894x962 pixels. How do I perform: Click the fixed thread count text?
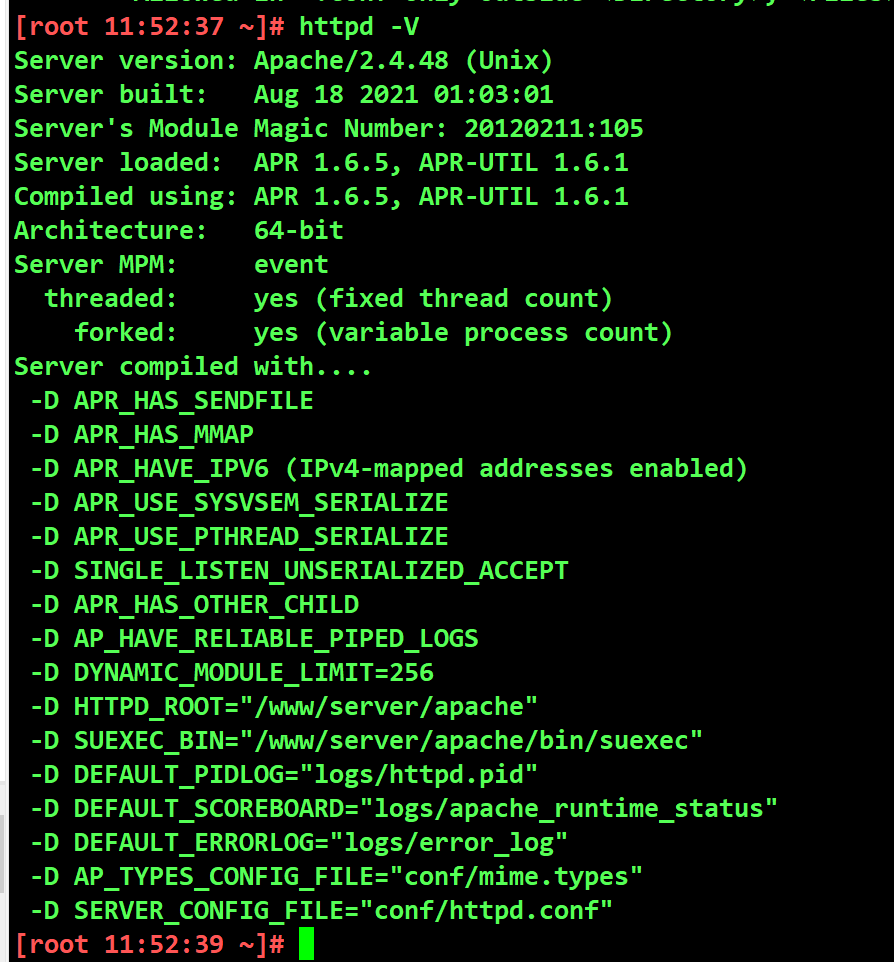tap(463, 299)
